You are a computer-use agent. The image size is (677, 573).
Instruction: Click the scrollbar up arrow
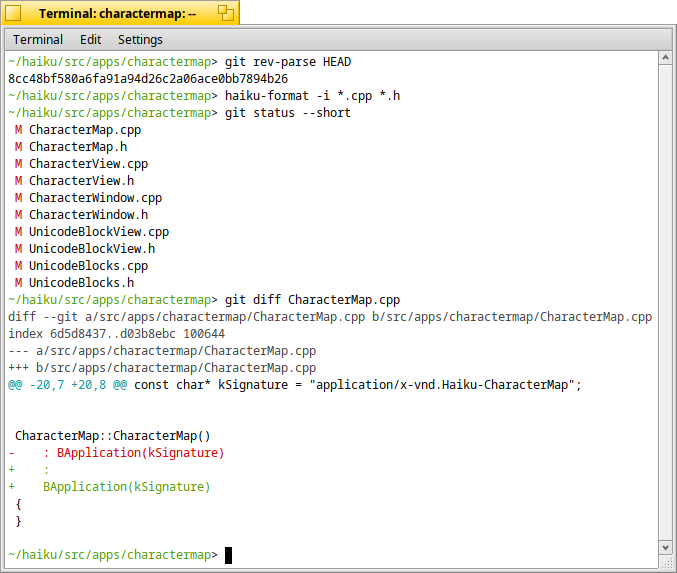click(666, 60)
